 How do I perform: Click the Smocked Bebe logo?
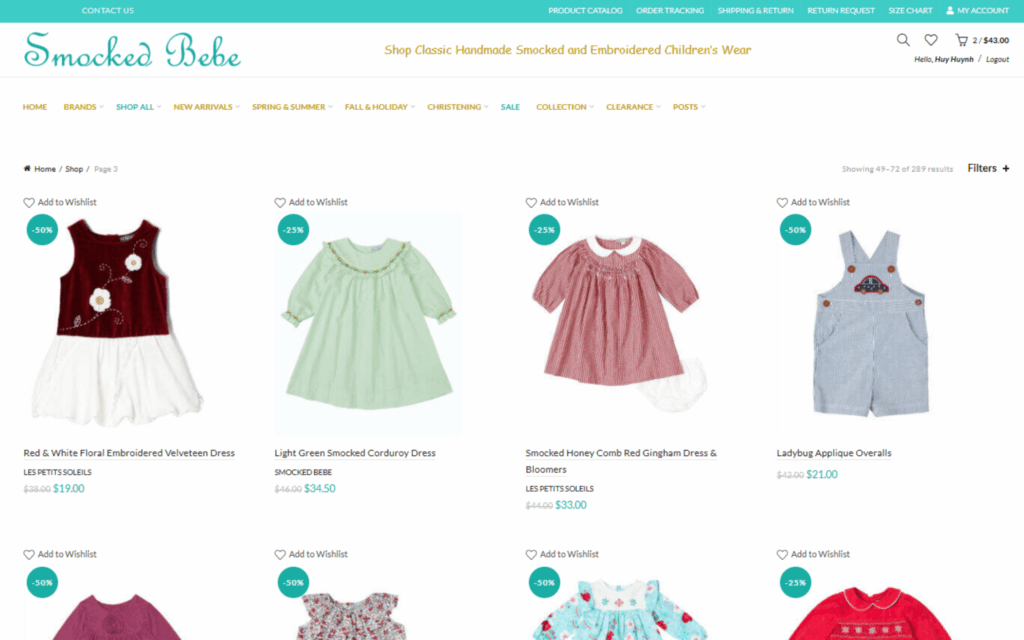[x=133, y=50]
